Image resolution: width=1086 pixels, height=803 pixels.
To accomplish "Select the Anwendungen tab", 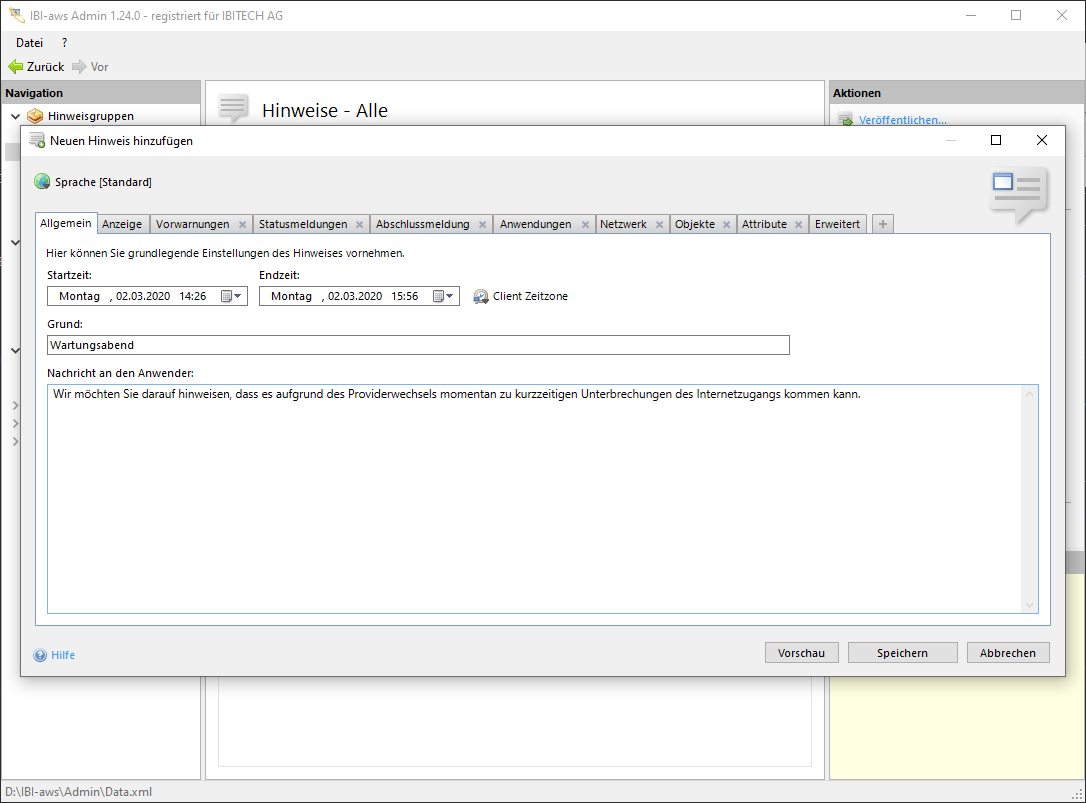I will point(535,224).
